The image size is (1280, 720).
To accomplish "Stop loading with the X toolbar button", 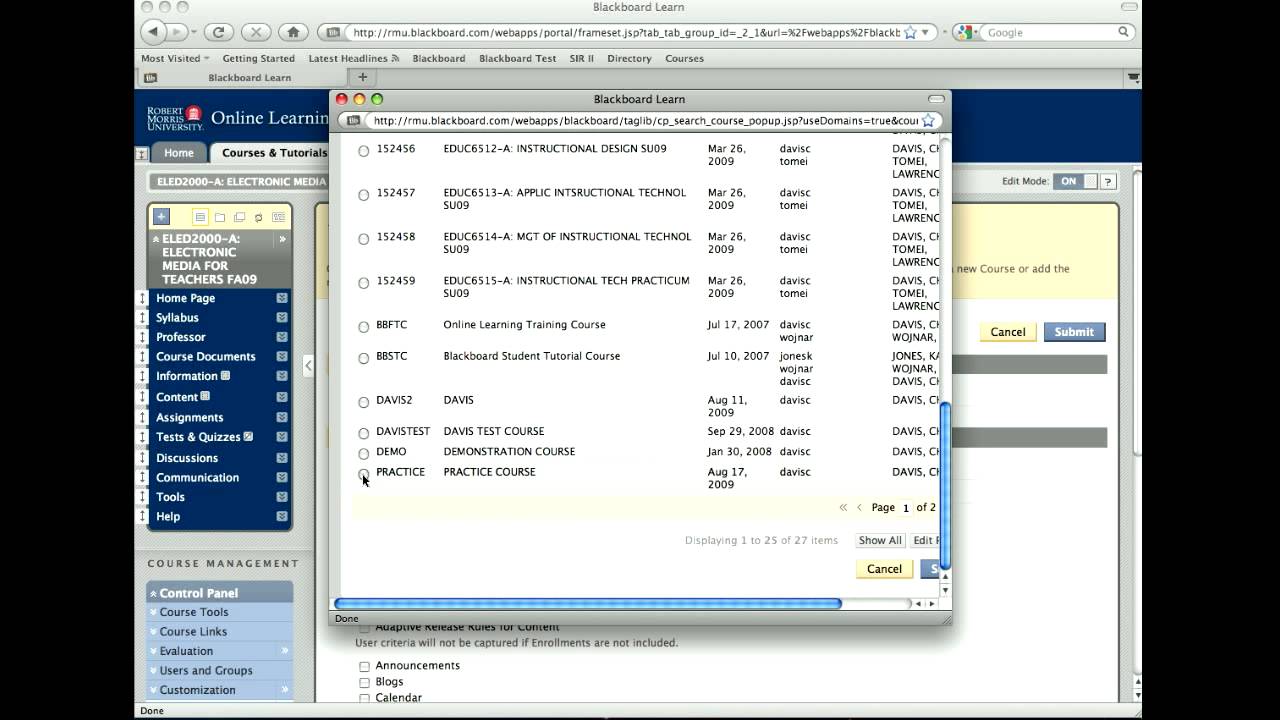I will (x=255, y=32).
